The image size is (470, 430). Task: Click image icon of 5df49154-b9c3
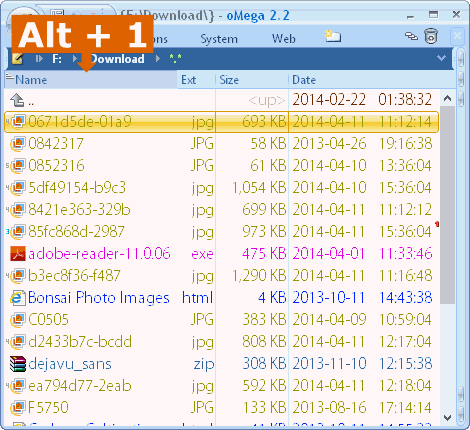point(18,188)
